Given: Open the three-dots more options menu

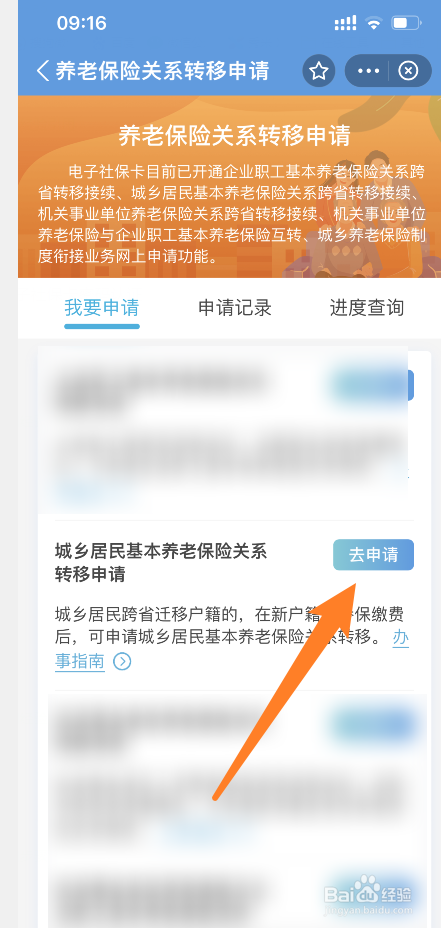Looking at the screenshot, I should pyautogui.click(x=368, y=72).
